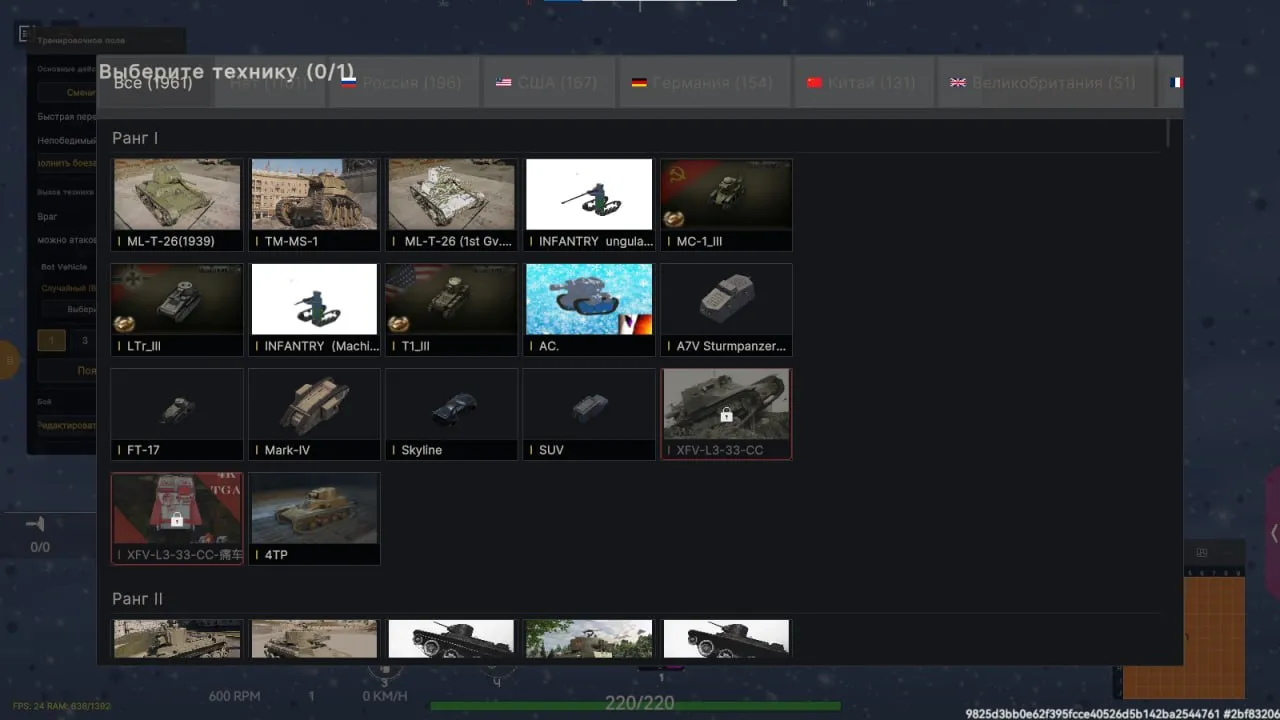1280x720 pixels.
Task: Select the Mark-IV tank icon
Action: pos(314,414)
